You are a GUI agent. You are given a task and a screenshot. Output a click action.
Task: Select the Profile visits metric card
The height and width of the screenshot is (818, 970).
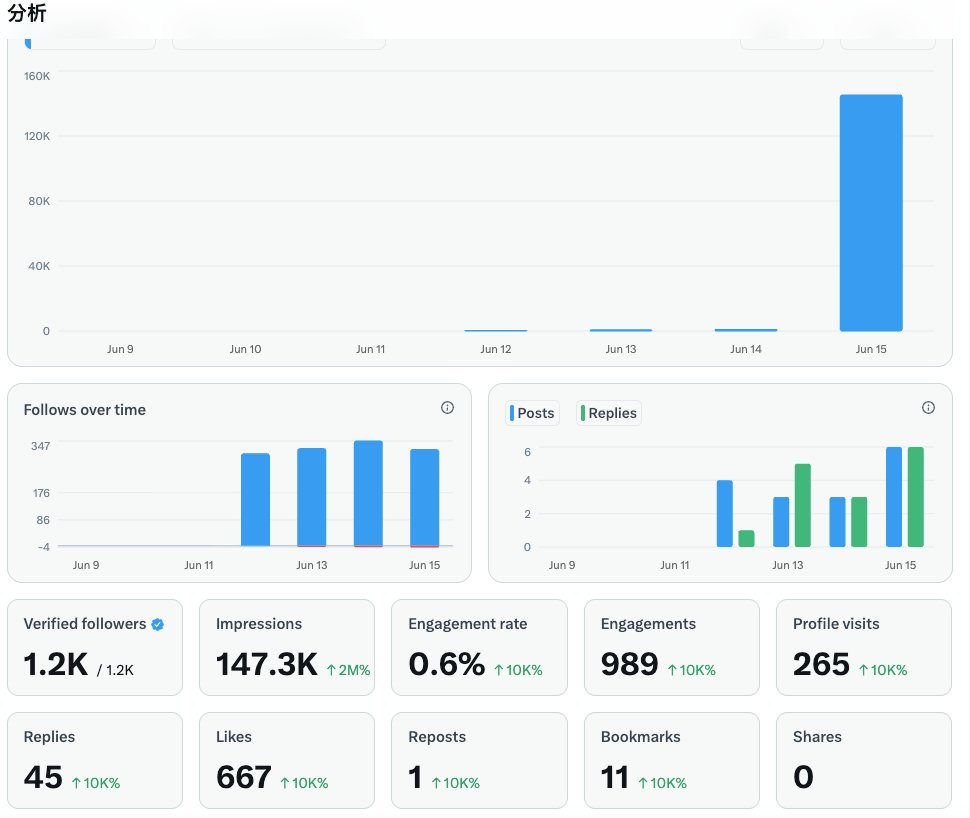coord(864,647)
